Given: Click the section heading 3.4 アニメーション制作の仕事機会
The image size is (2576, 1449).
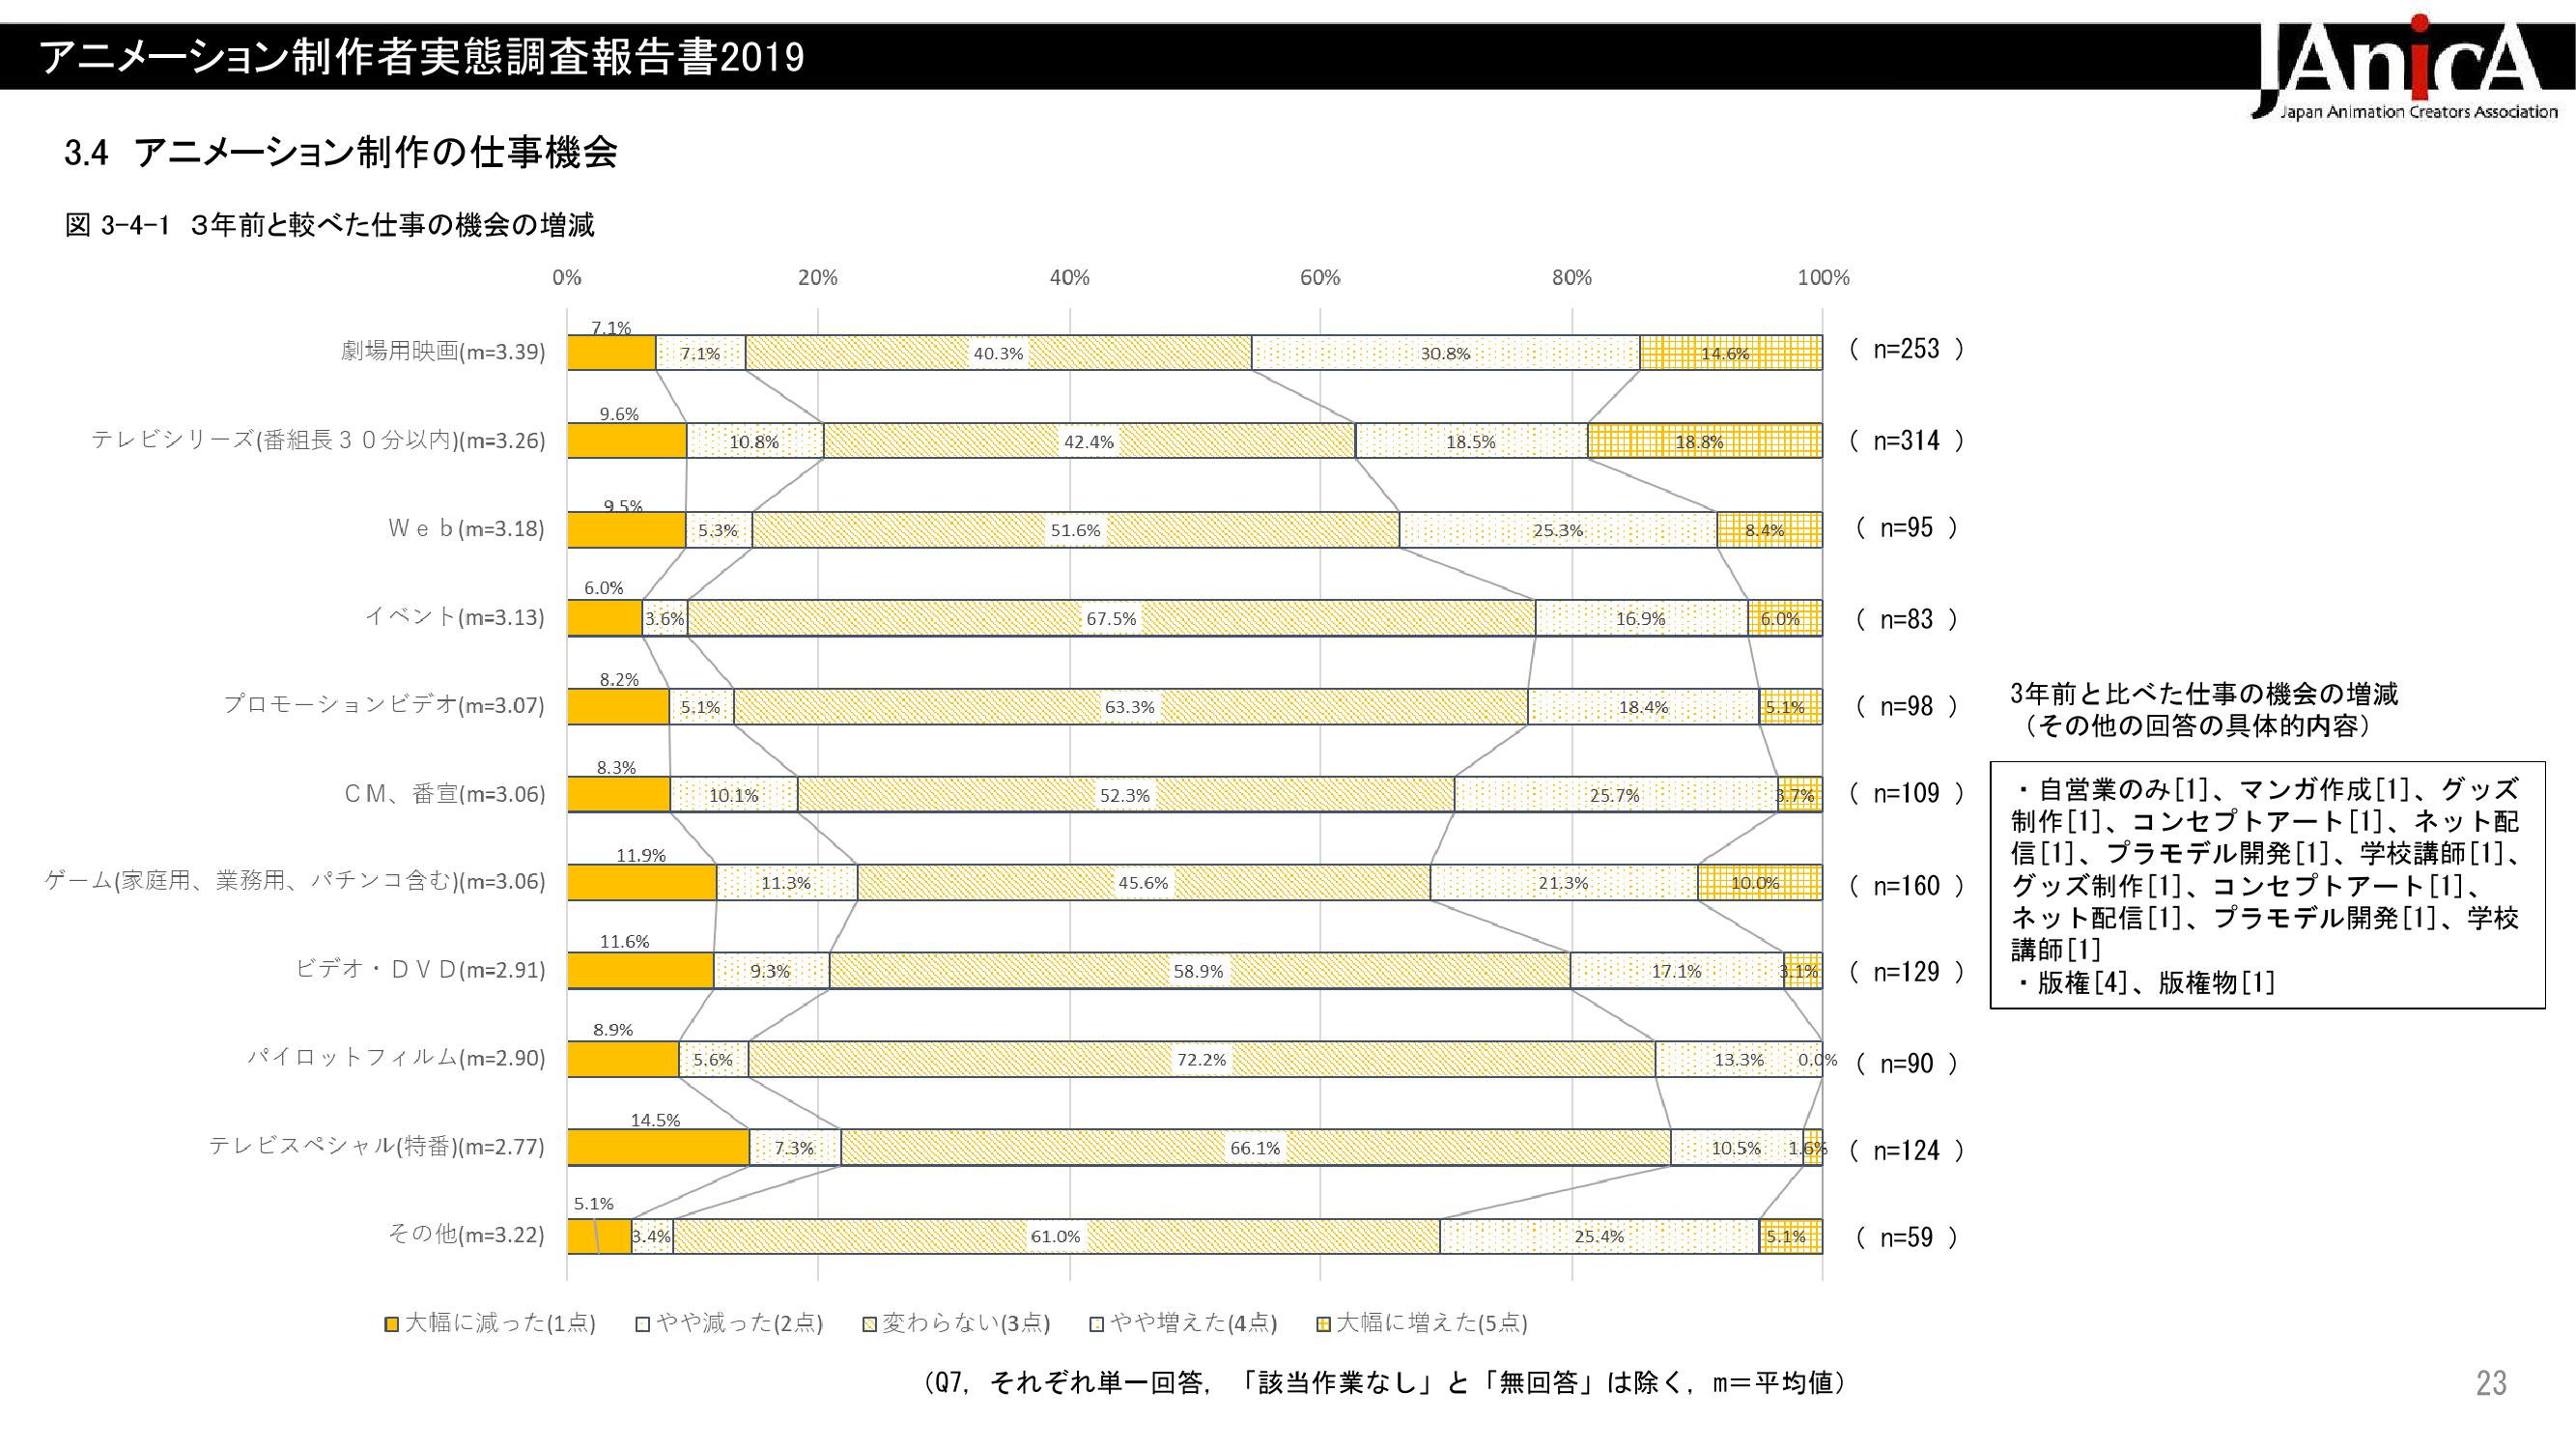Looking at the screenshot, I should click(341, 152).
